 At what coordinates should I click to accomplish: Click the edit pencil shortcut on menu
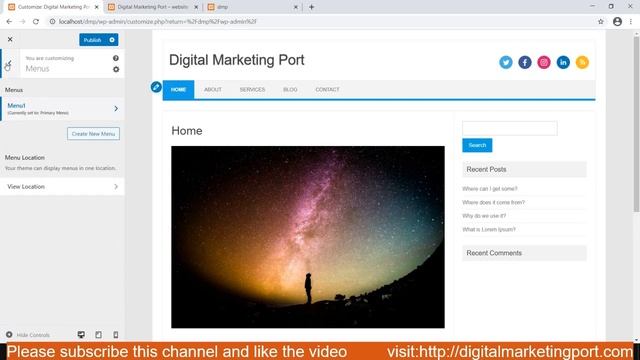coord(156,87)
